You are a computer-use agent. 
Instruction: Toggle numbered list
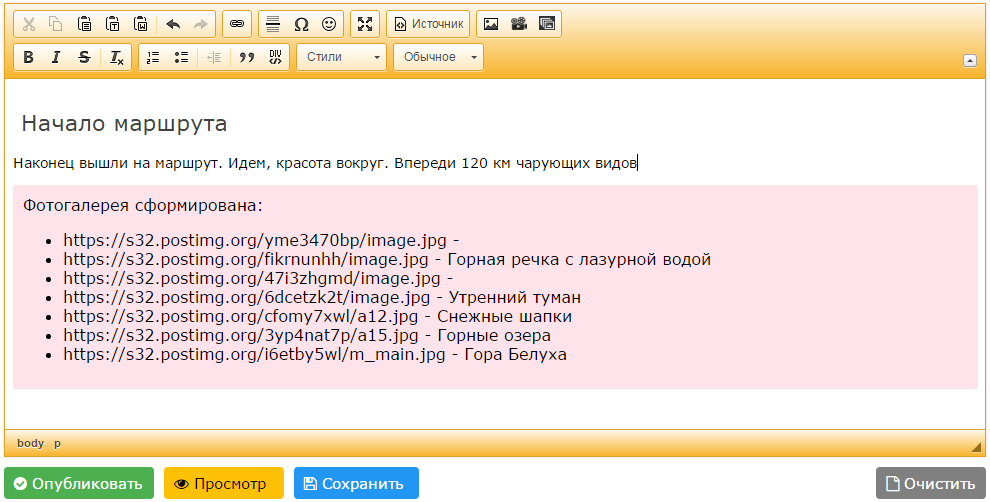click(x=153, y=57)
